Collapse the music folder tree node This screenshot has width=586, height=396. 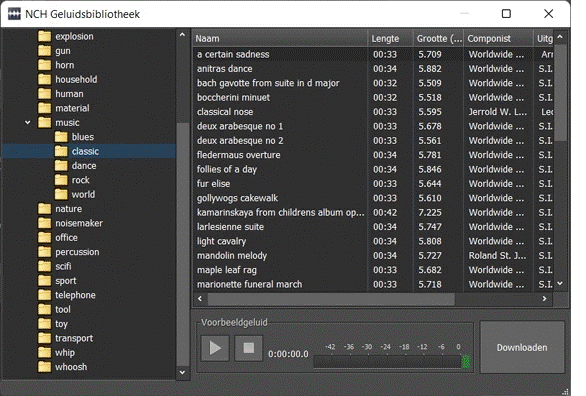[28, 123]
